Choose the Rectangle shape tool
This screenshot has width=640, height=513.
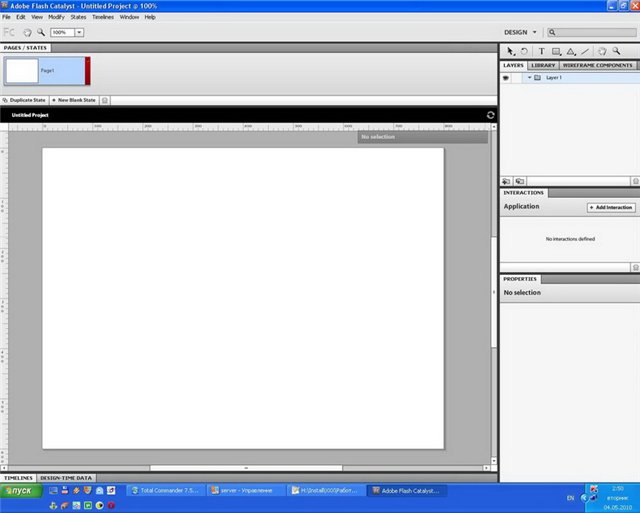click(x=556, y=50)
